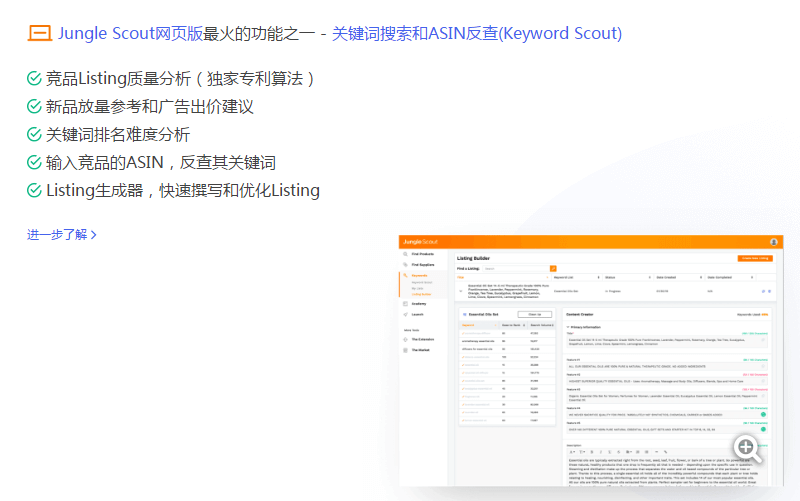Follow the 进一步了解 link
Viewport: 800px width, 501px height.
tap(62, 235)
